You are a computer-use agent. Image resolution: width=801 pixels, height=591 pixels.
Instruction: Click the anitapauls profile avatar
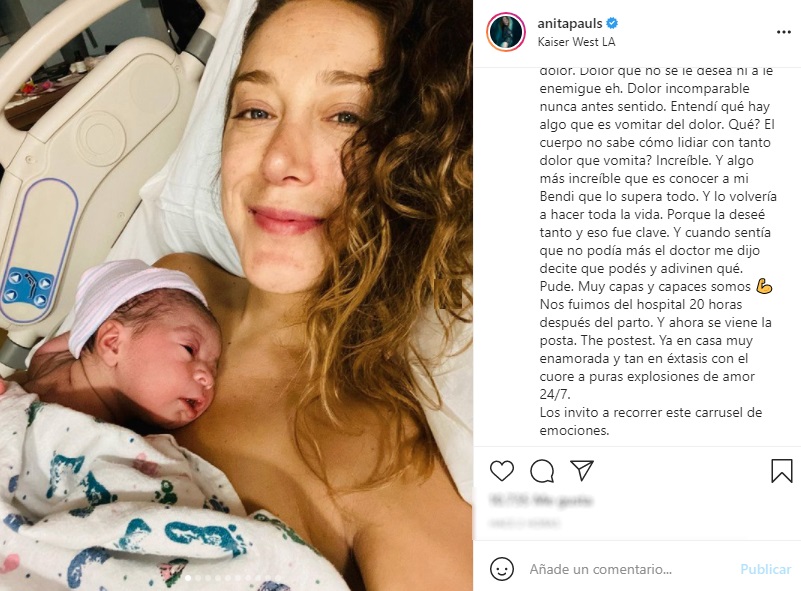506,32
